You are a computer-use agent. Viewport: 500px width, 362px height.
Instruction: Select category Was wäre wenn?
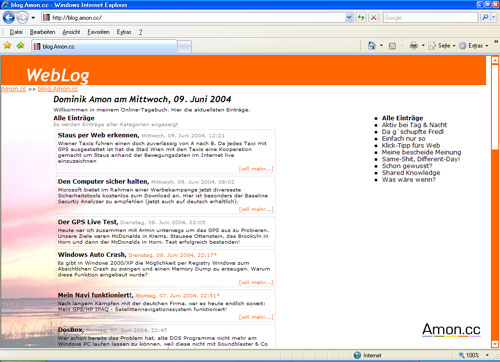(x=409, y=179)
